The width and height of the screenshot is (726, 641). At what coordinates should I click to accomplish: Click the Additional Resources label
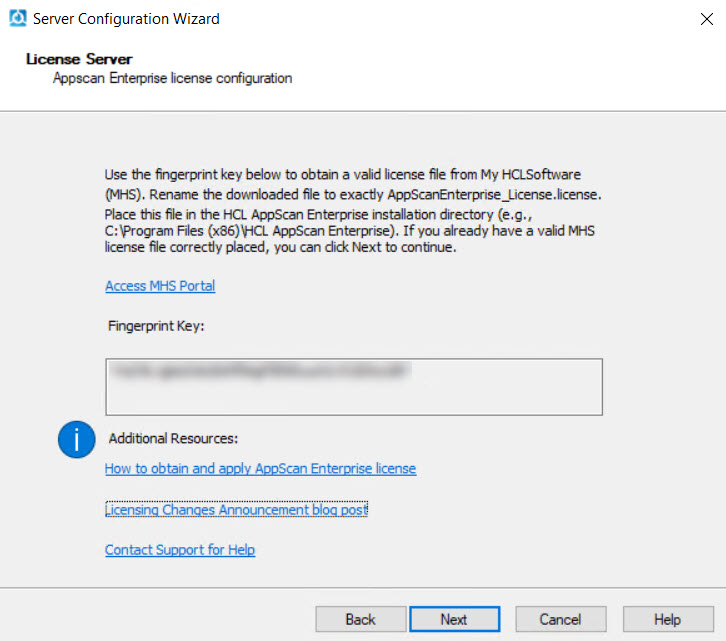click(x=173, y=438)
